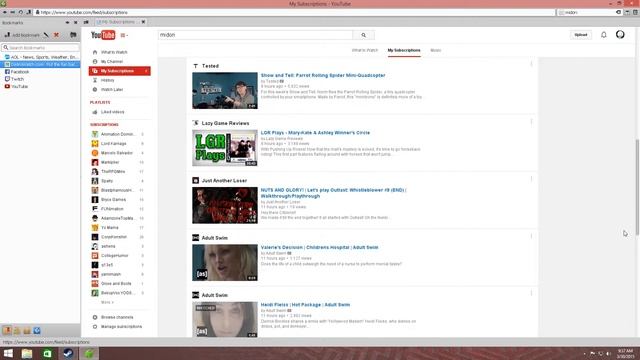
Task: Open options menu for Tested entry
Action: [531, 64]
